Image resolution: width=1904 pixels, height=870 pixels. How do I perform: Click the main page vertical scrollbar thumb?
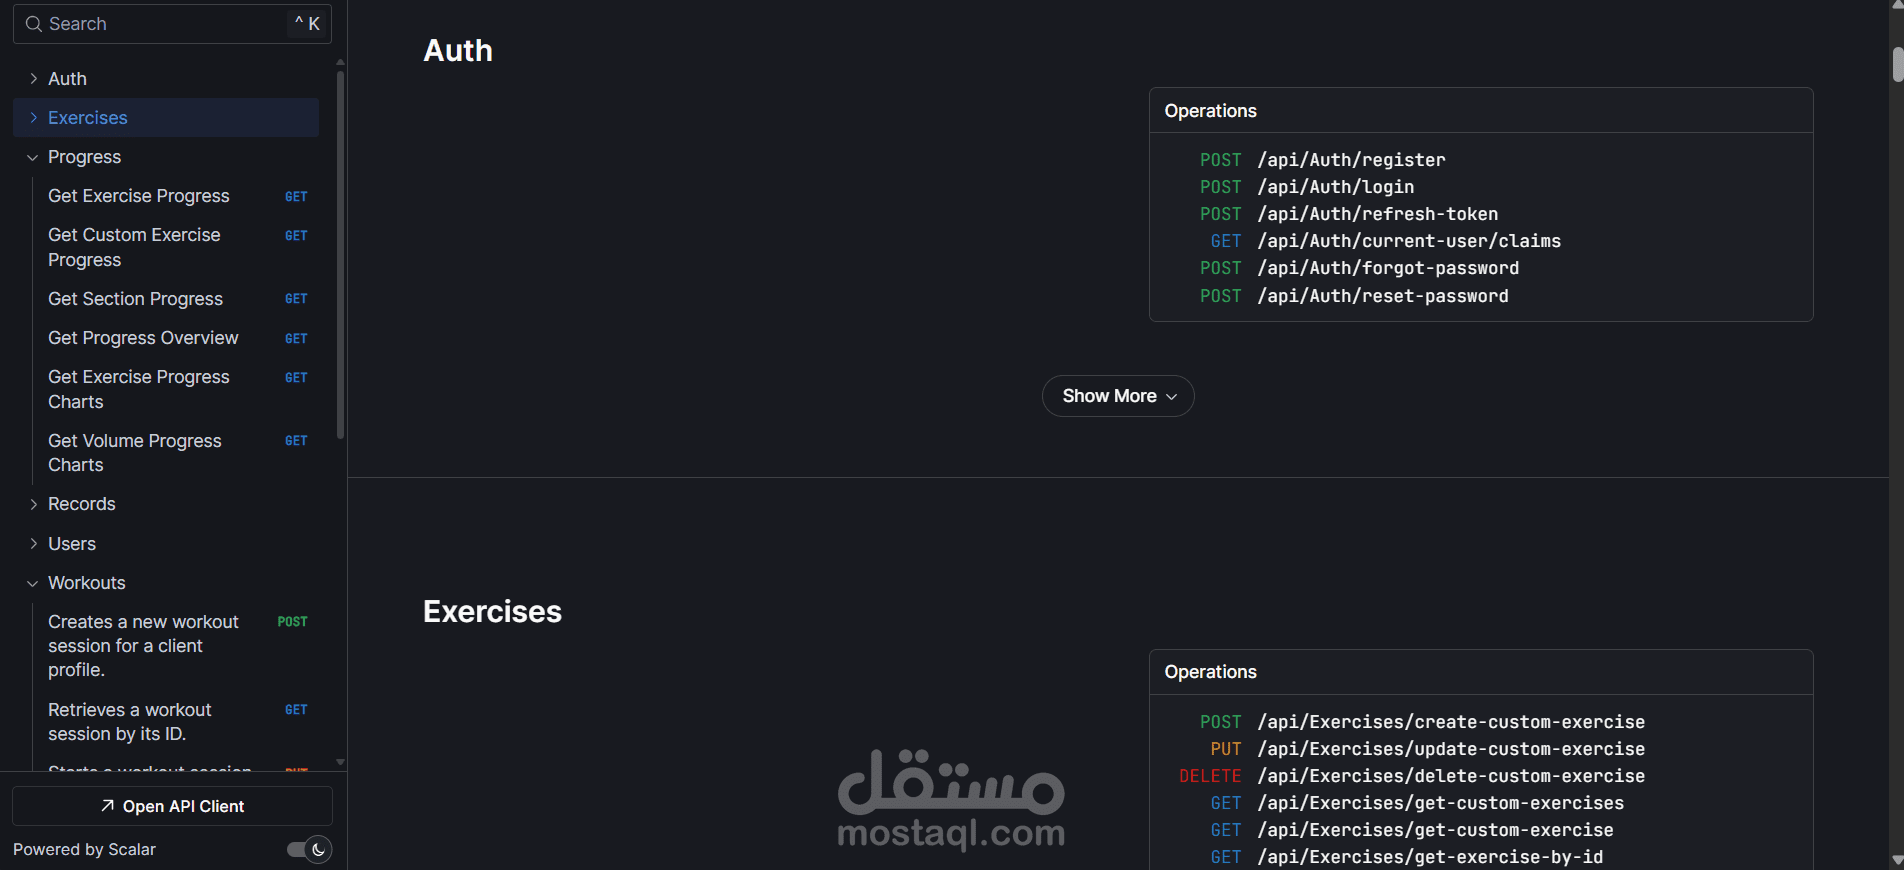click(1897, 64)
